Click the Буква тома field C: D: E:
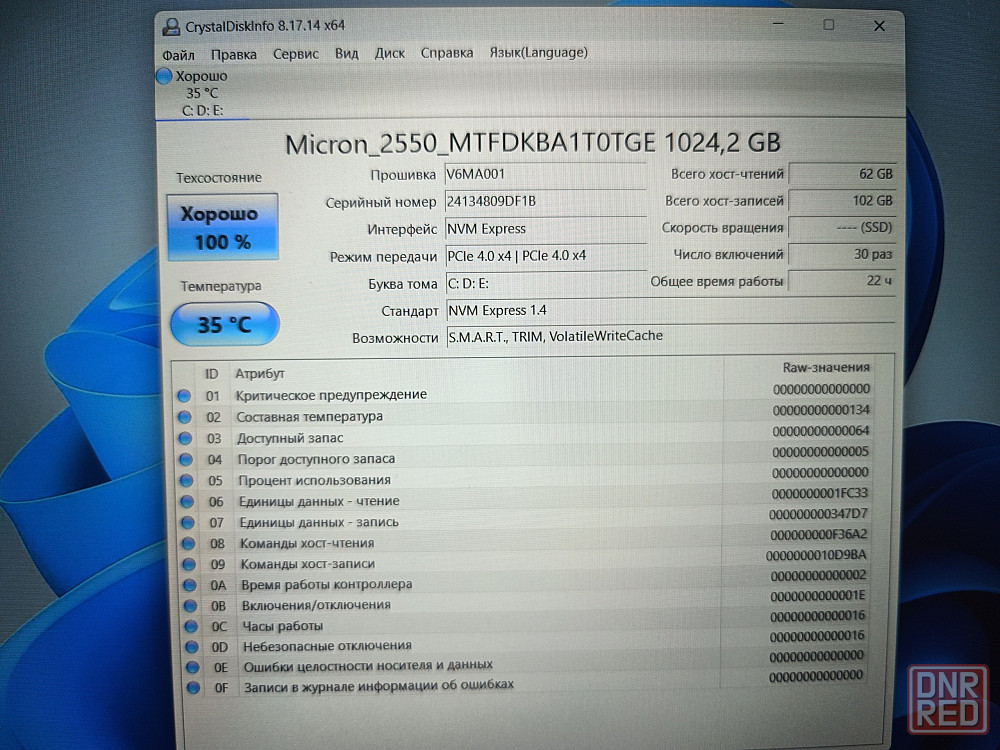 pos(545,283)
